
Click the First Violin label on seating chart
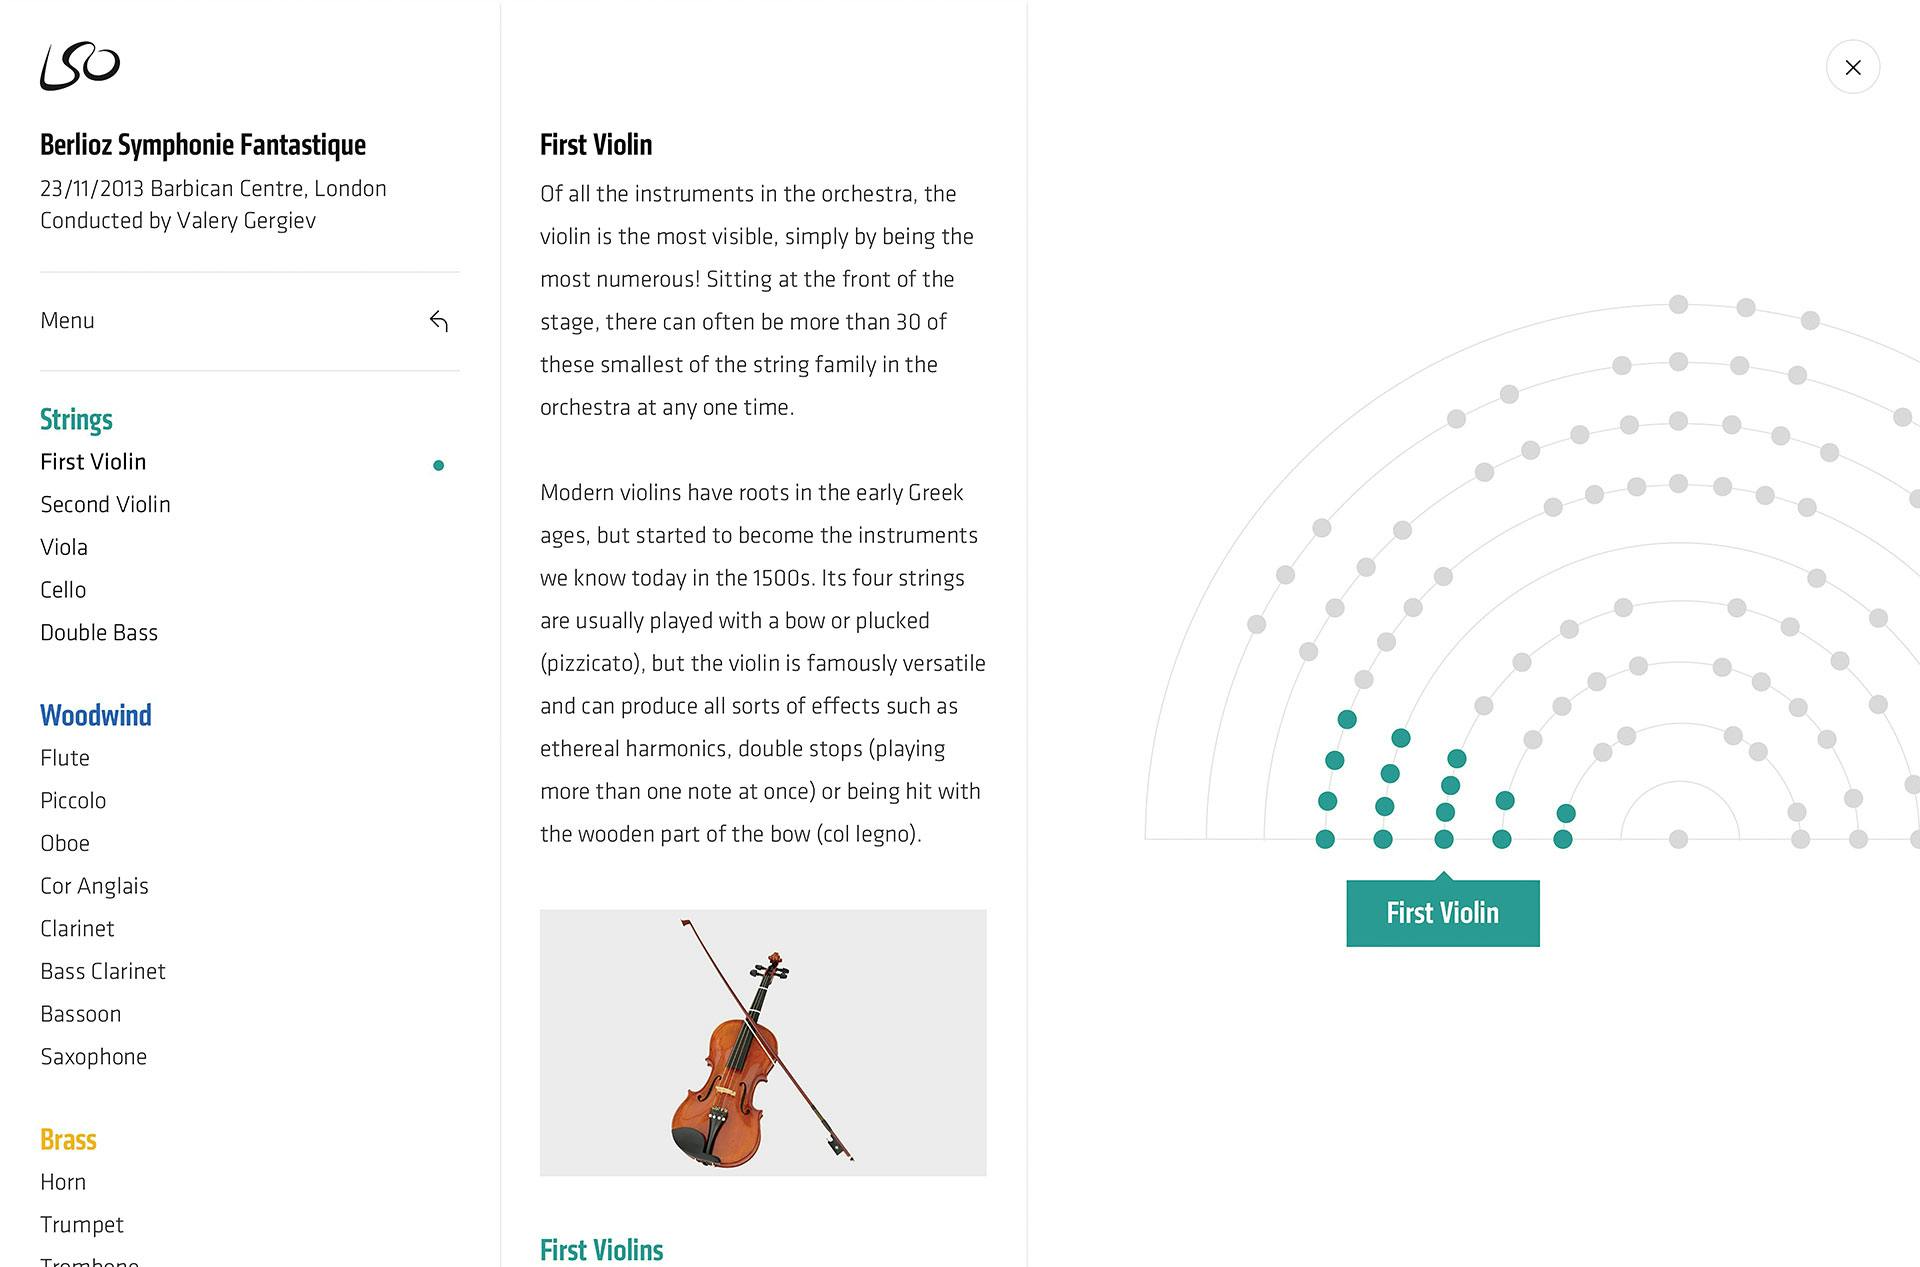[x=1442, y=913]
